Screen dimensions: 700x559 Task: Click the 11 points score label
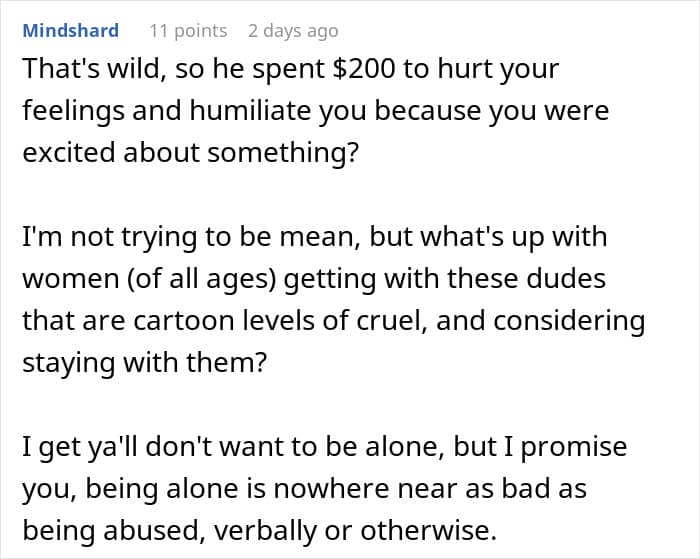188,31
